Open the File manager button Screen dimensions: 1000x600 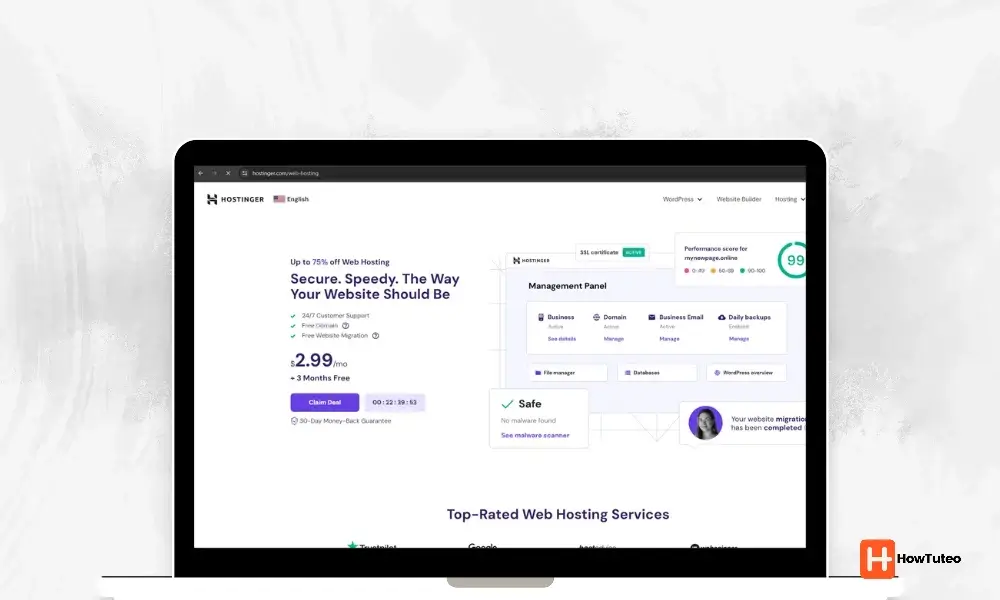tap(568, 372)
